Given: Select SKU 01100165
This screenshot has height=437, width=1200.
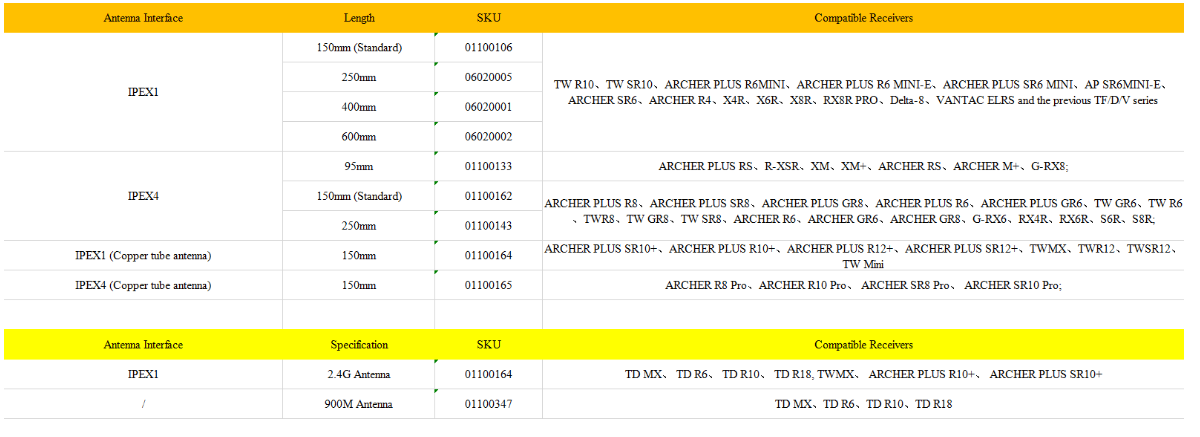Looking at the screenshot, I should pyautogui.click(x=489, y=285).
